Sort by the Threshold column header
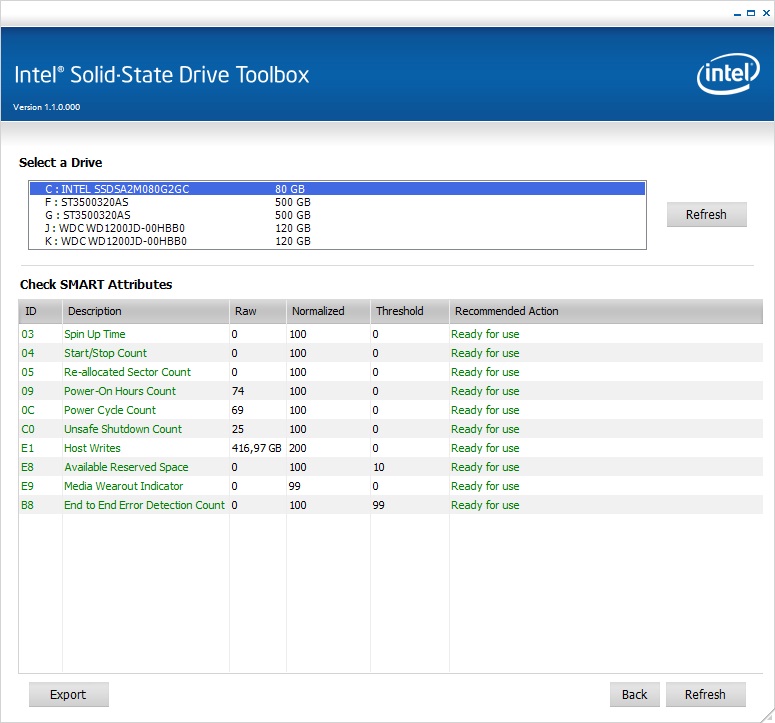This screenshot has height=723, width=775. point(410,311)
